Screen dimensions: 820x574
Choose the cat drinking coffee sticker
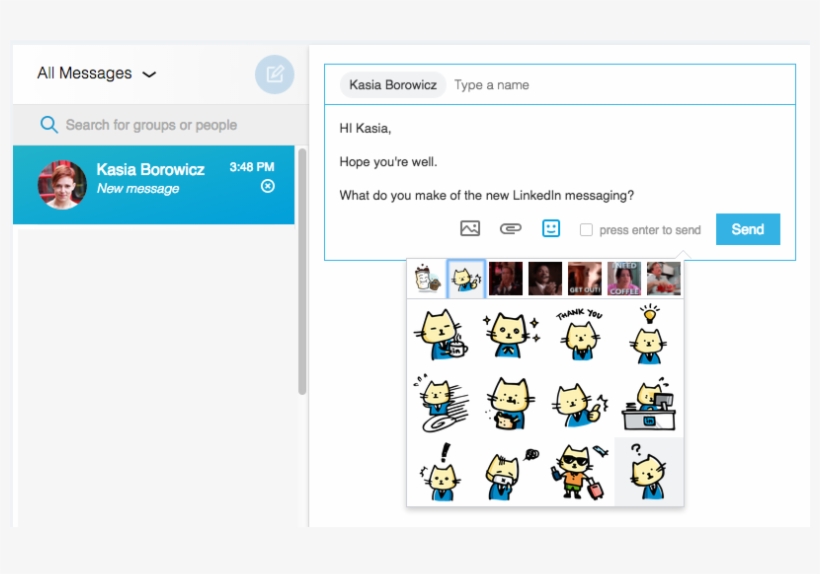441,335
